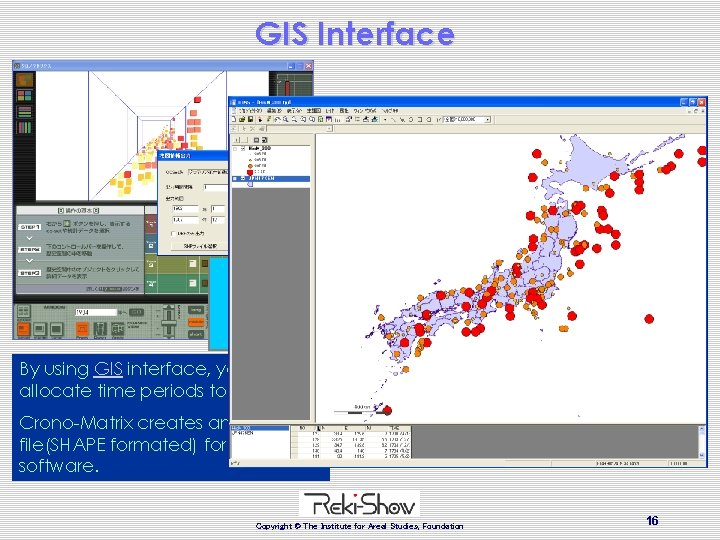Screen dimensions: 720x540
Task: Click the middle orange square button in Crono-Matrix controls
Action: click(82, 329)
